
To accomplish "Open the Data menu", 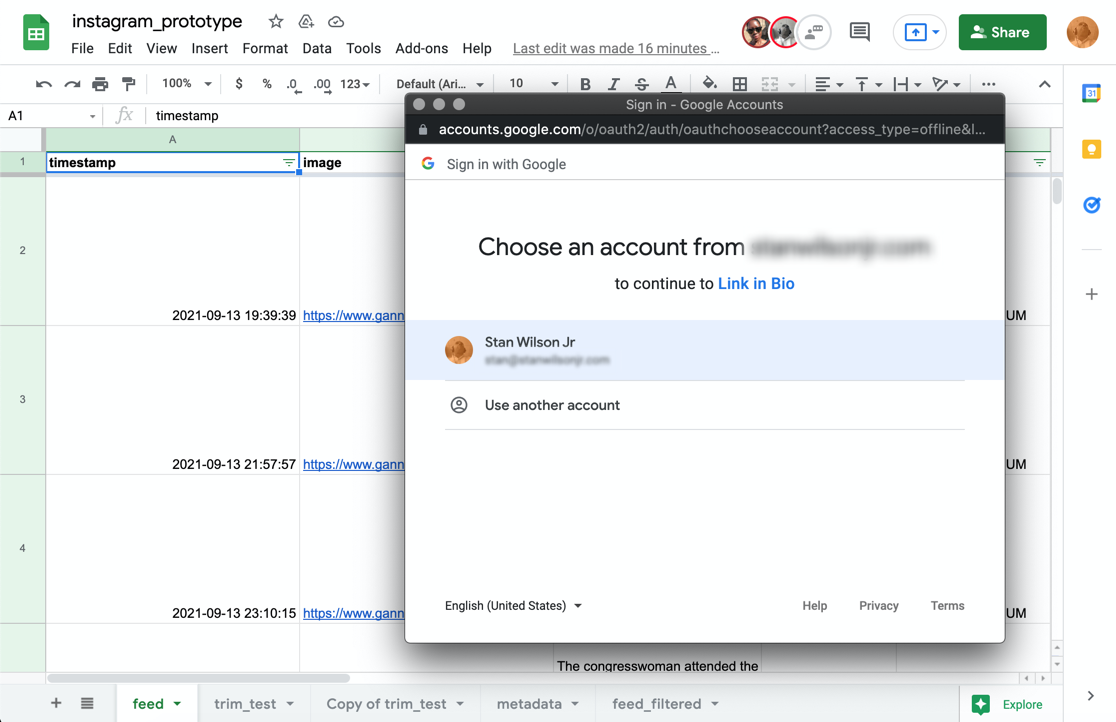I will point(316,48).
